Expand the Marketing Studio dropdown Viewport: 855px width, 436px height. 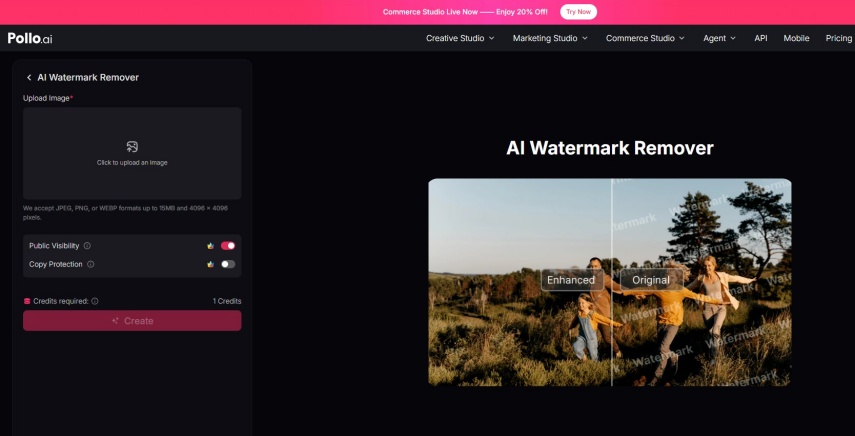click(550, 38)
